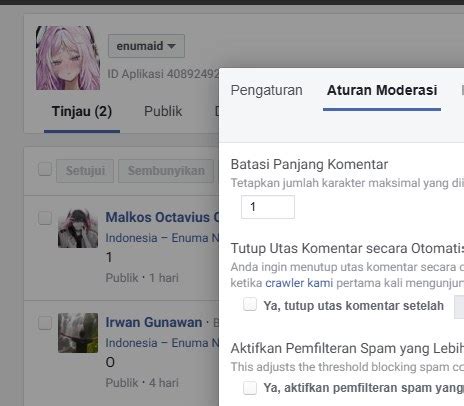The width and height of the screenshot is (464, 406).
Task: Click the Batasi Panjang Komentar heading
Action: tap(309, 164)
